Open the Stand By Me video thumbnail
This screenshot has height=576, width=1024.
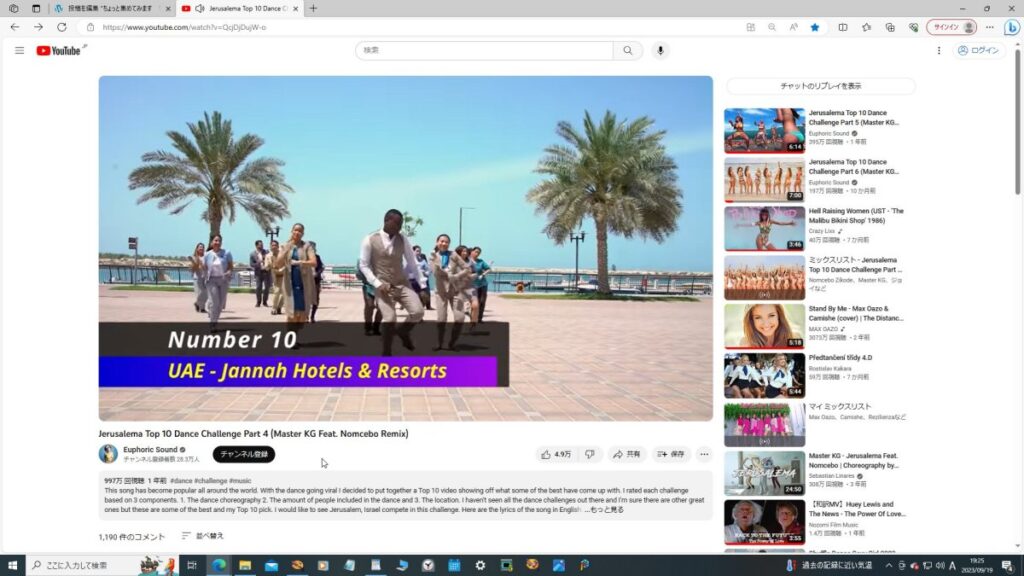click(x=764, y=326)
